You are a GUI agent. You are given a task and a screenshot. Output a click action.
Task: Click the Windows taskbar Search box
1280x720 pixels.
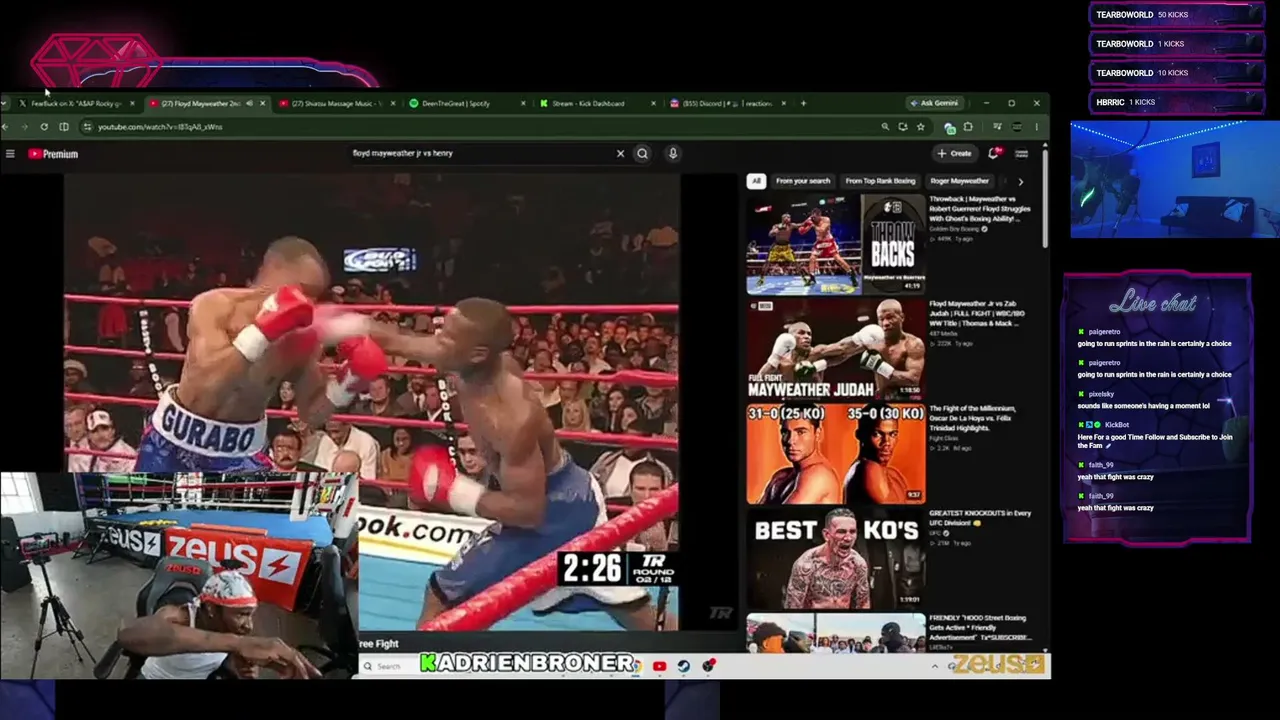(389, 666)
